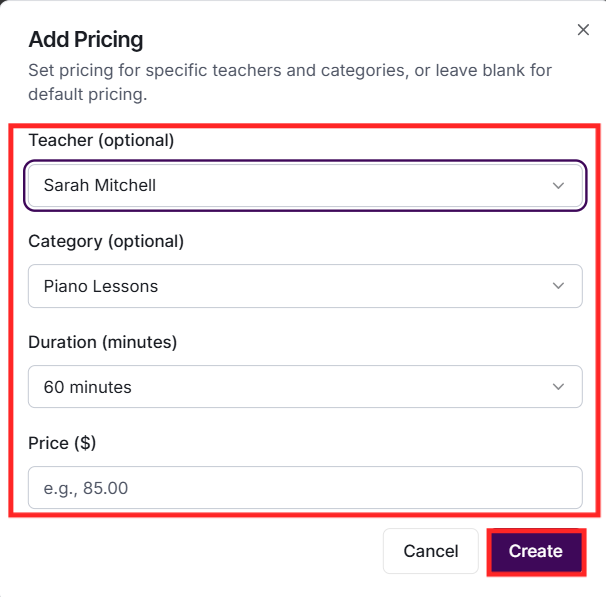Click the chevron in the Teacher field

(x=559, y=186)
